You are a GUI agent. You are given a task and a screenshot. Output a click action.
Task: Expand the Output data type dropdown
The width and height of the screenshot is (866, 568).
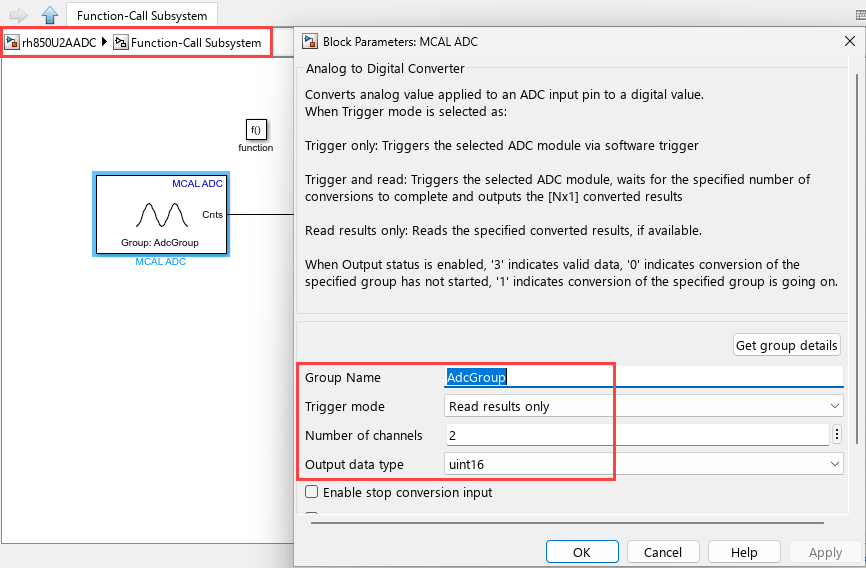[643, 464]
